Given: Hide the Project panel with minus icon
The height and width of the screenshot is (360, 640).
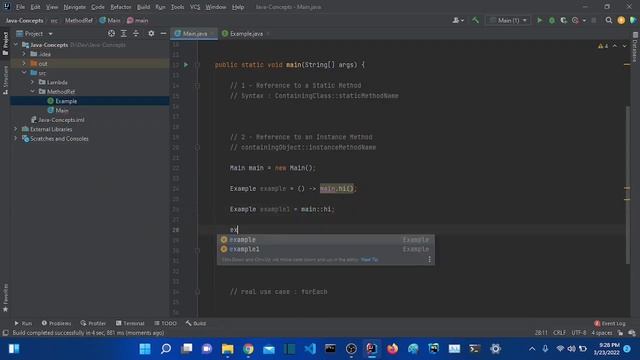Looking at the screenshot, I should [x=163, y=33].
